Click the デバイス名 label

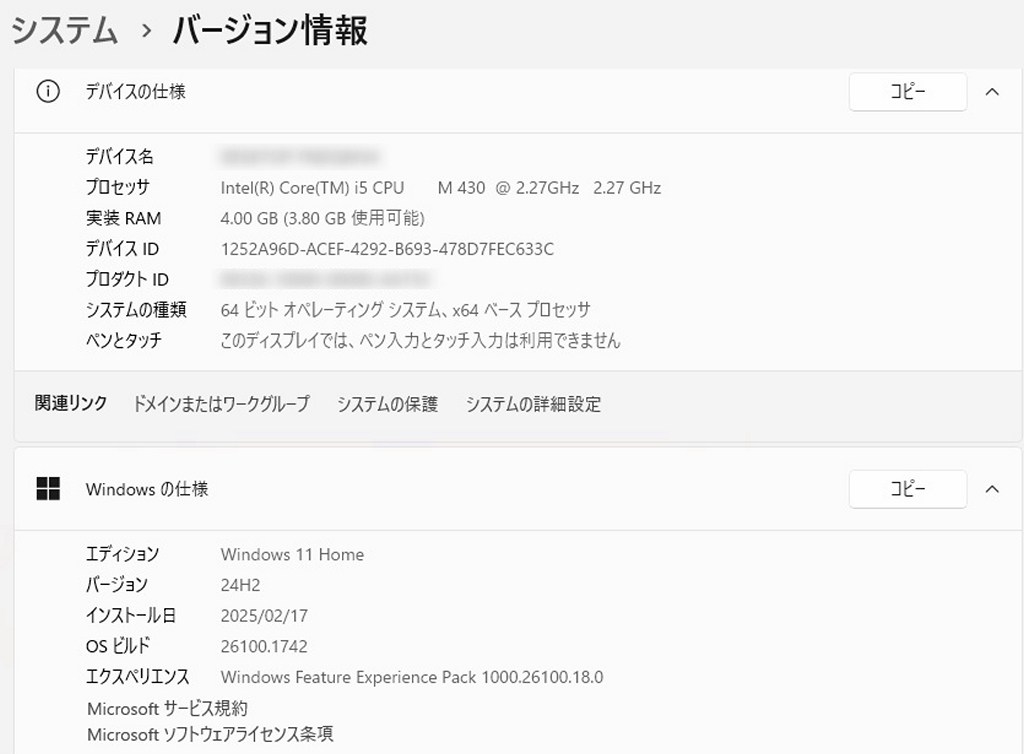click(120, 157)
